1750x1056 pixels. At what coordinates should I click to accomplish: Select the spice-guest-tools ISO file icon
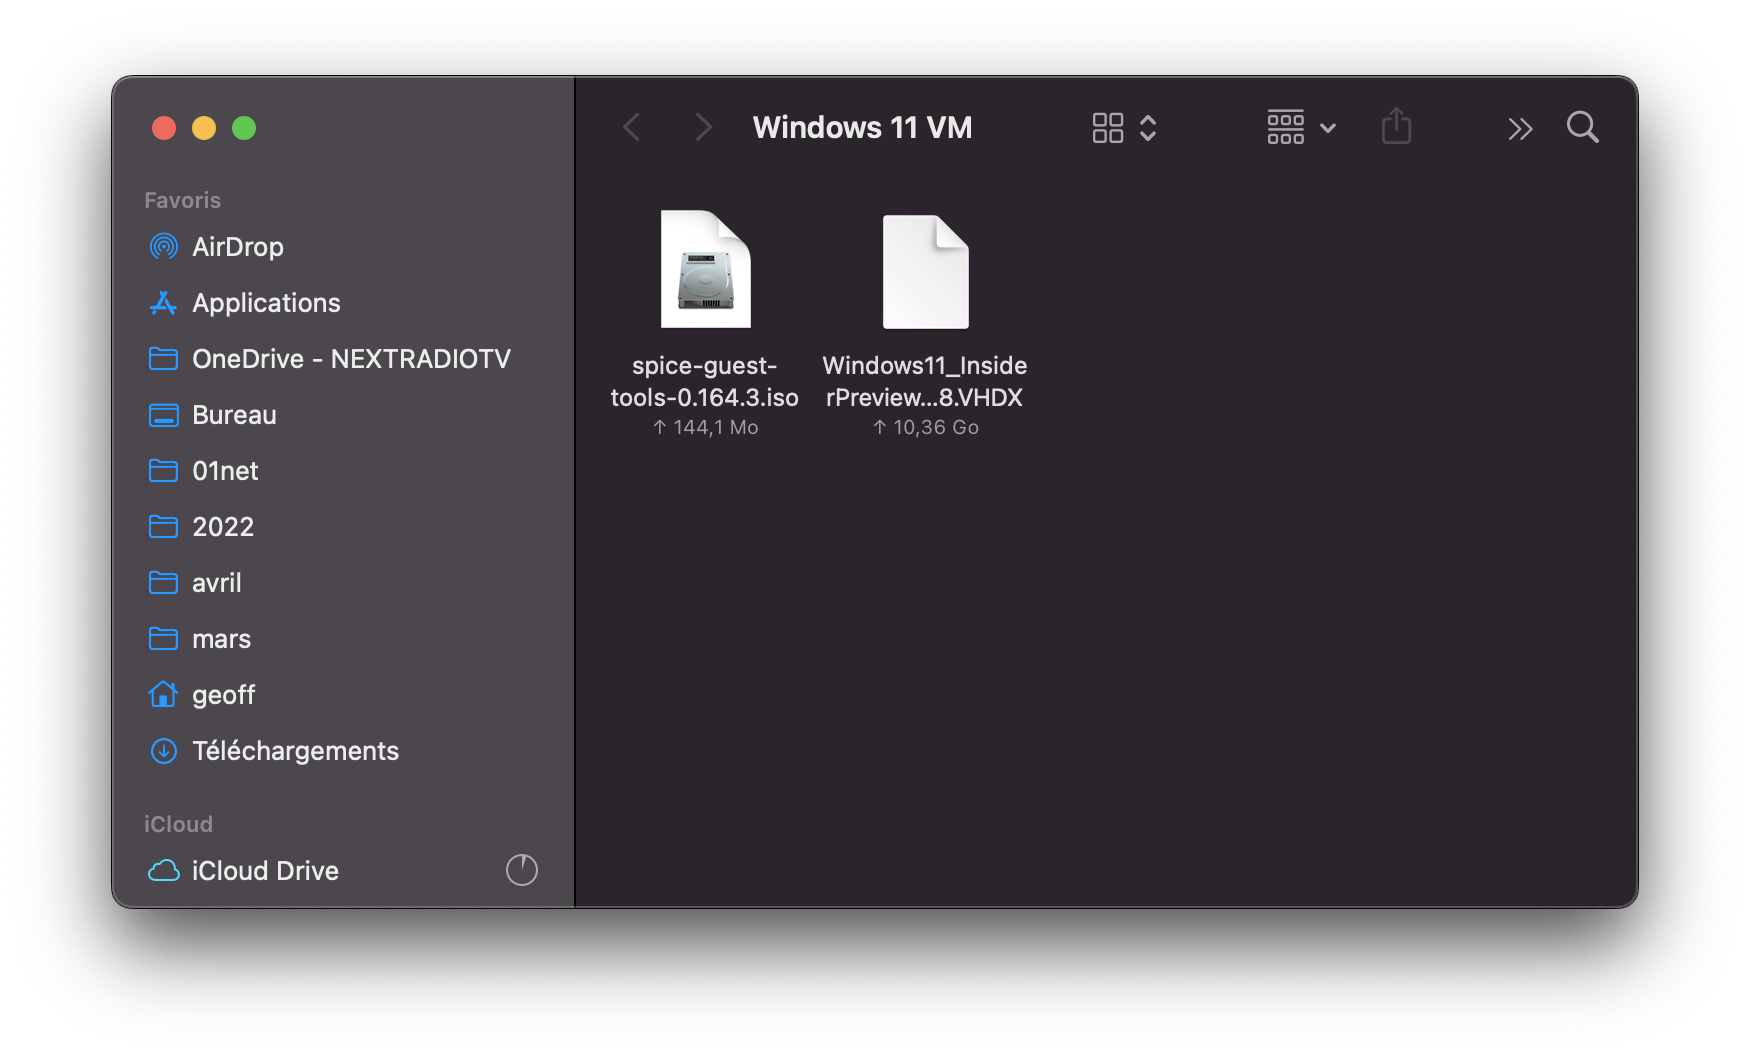(x=706, y=269)
